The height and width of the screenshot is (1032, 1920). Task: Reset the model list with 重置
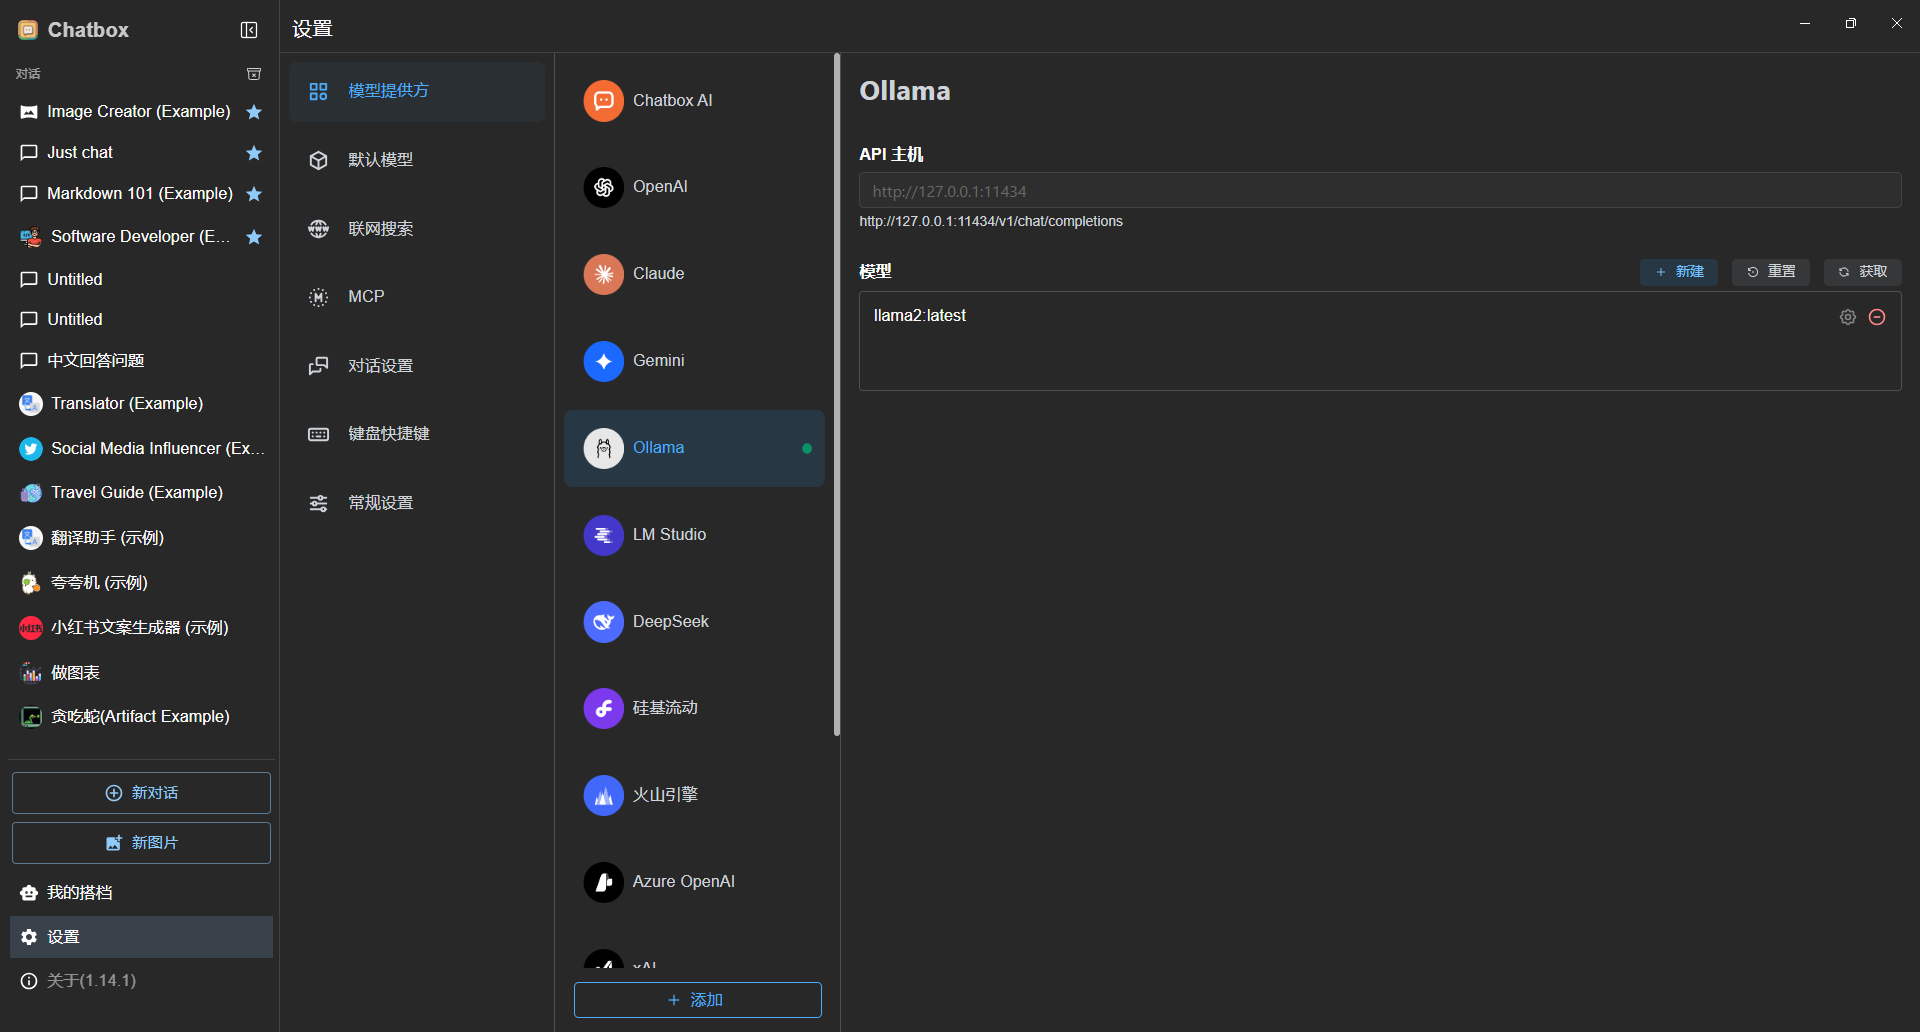(x=1771, y=272)
